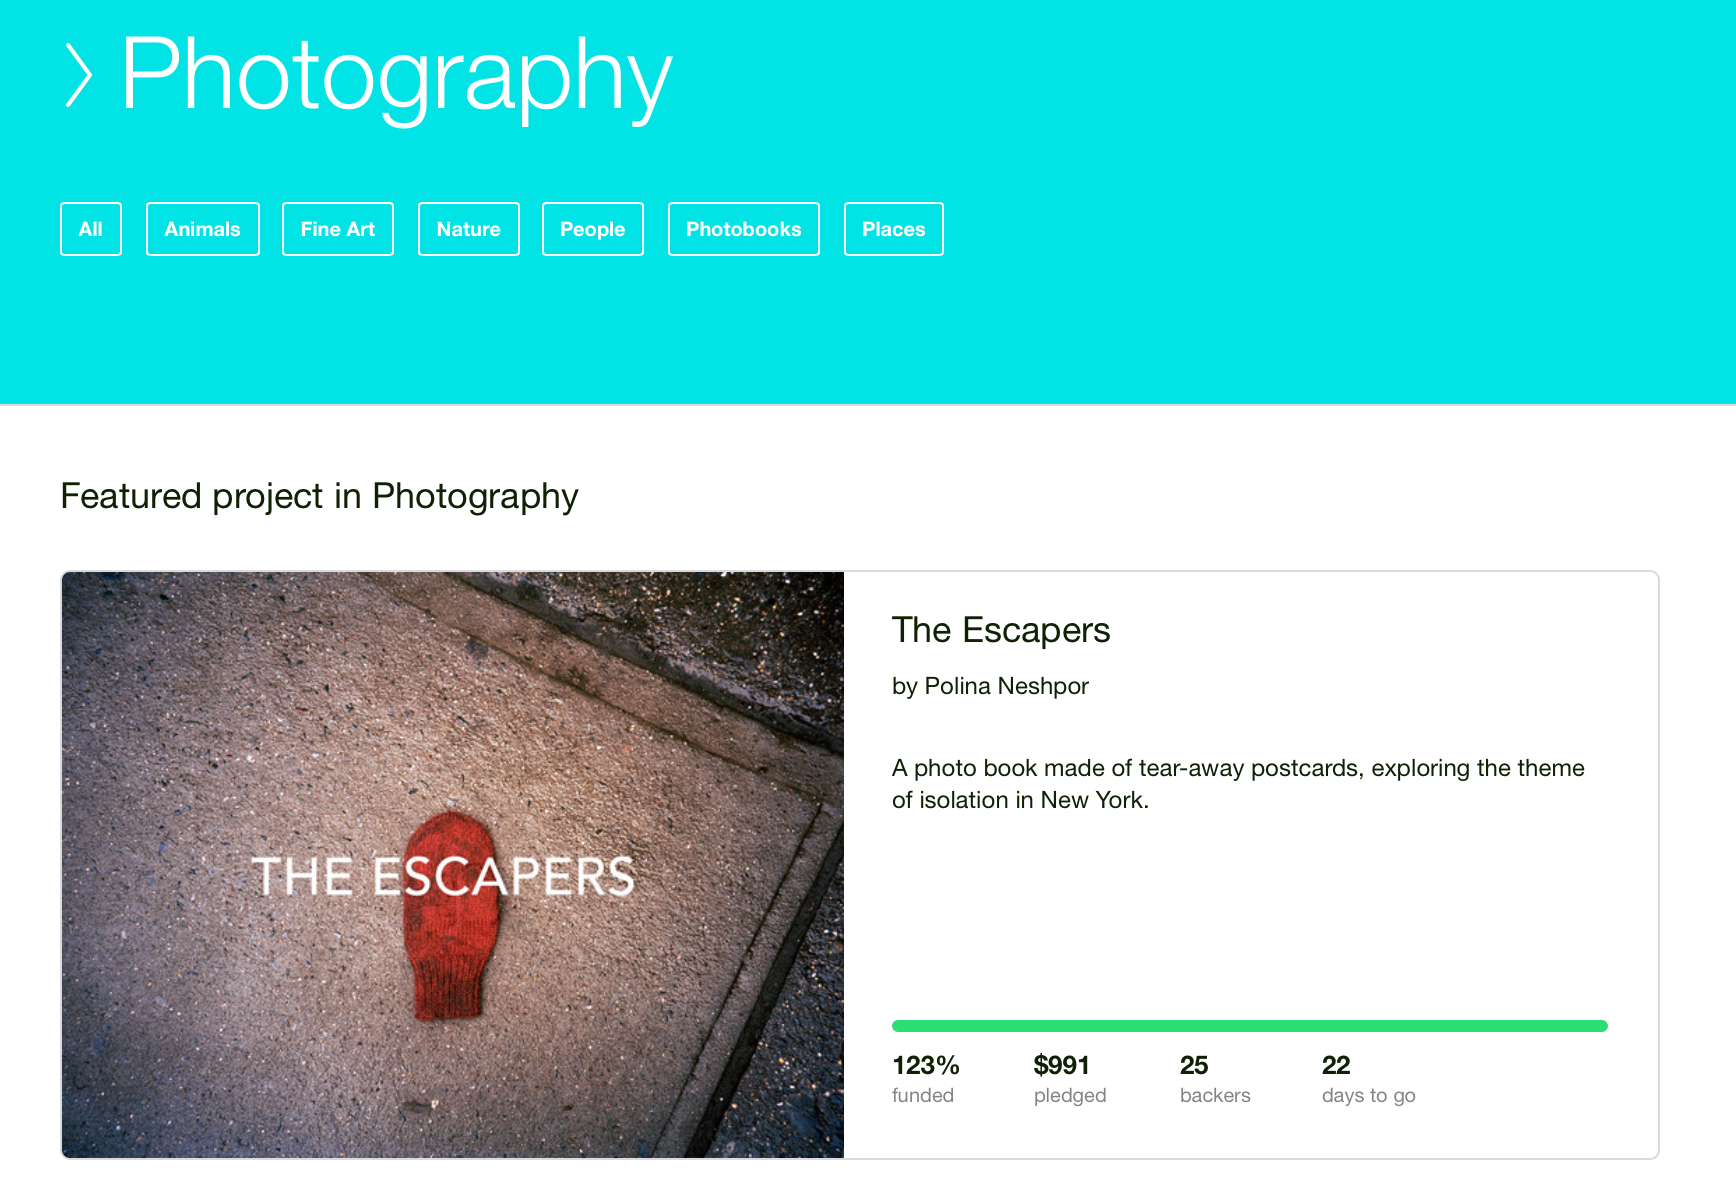Filter by Photobooks

[x=744, y=229]
